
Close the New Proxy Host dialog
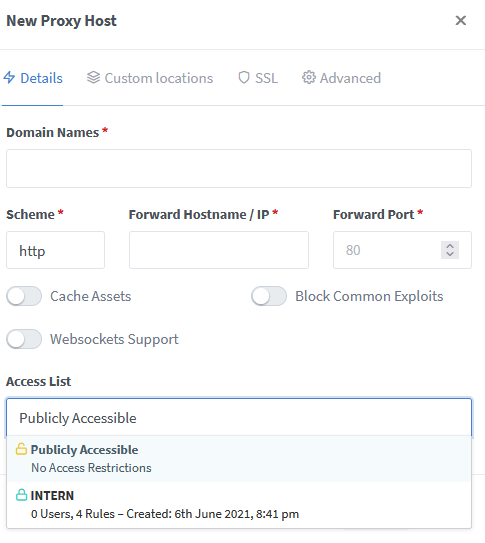point(460,20)
